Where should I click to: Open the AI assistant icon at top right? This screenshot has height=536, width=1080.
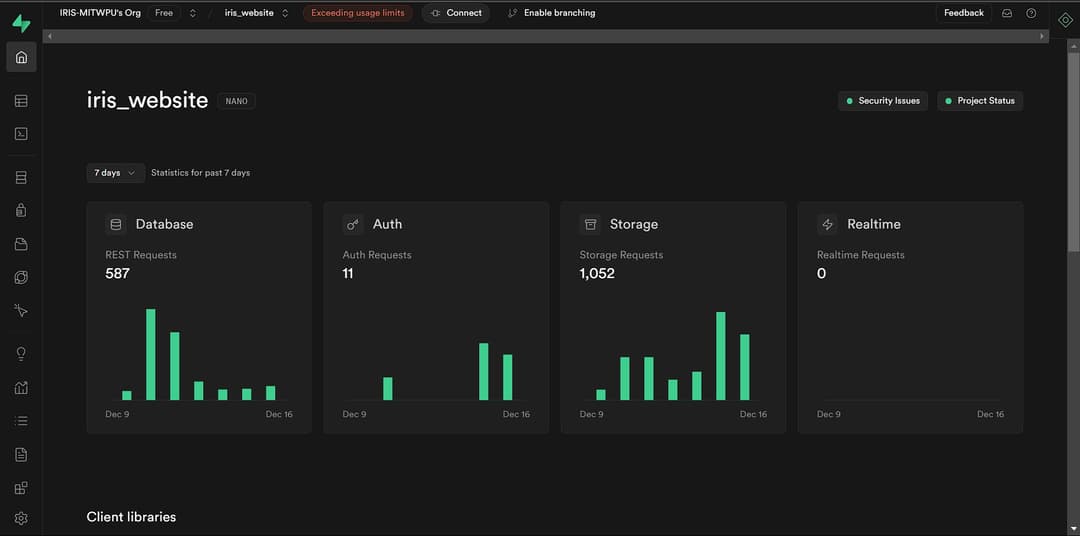coord(1066,20)
